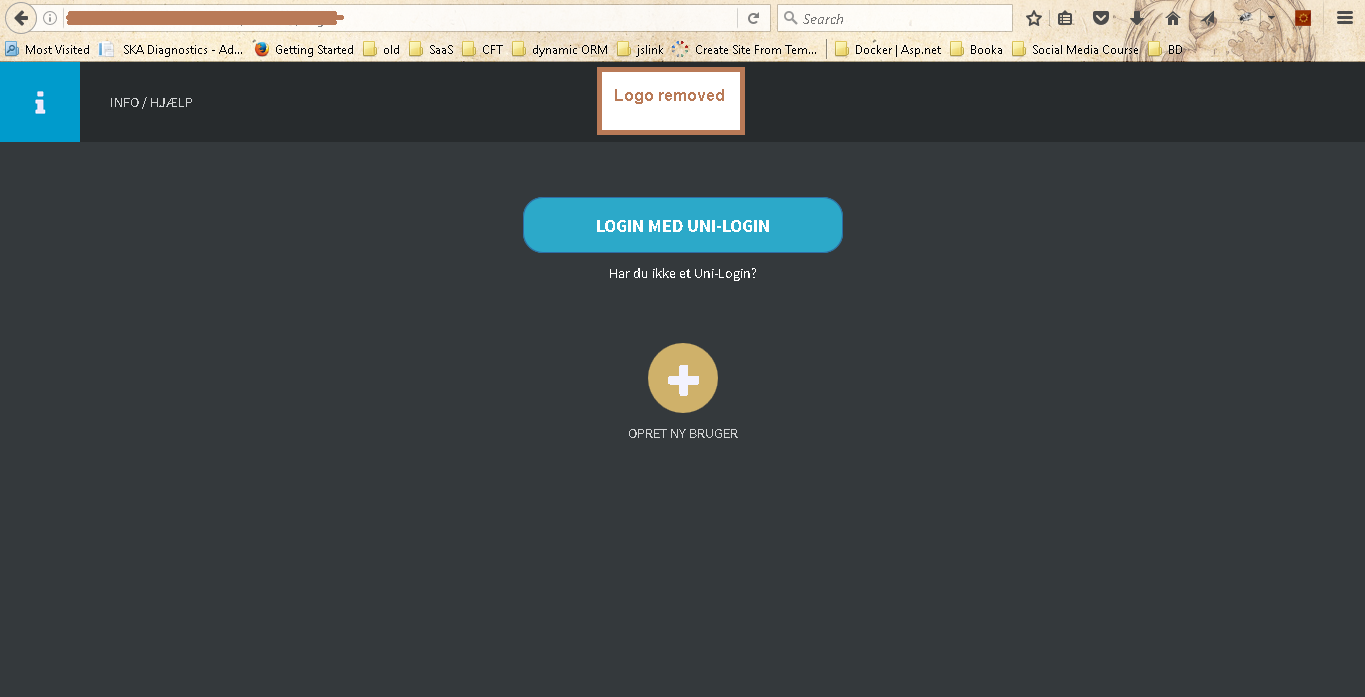
Task: Click the round plus icon for new user
Action: pos(682,378)
